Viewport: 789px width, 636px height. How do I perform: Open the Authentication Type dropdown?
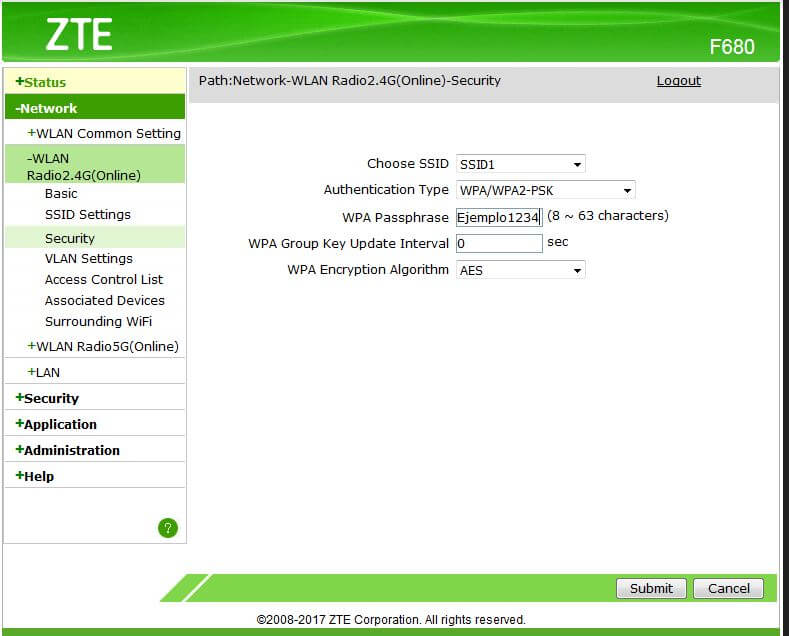pos(545,190)
